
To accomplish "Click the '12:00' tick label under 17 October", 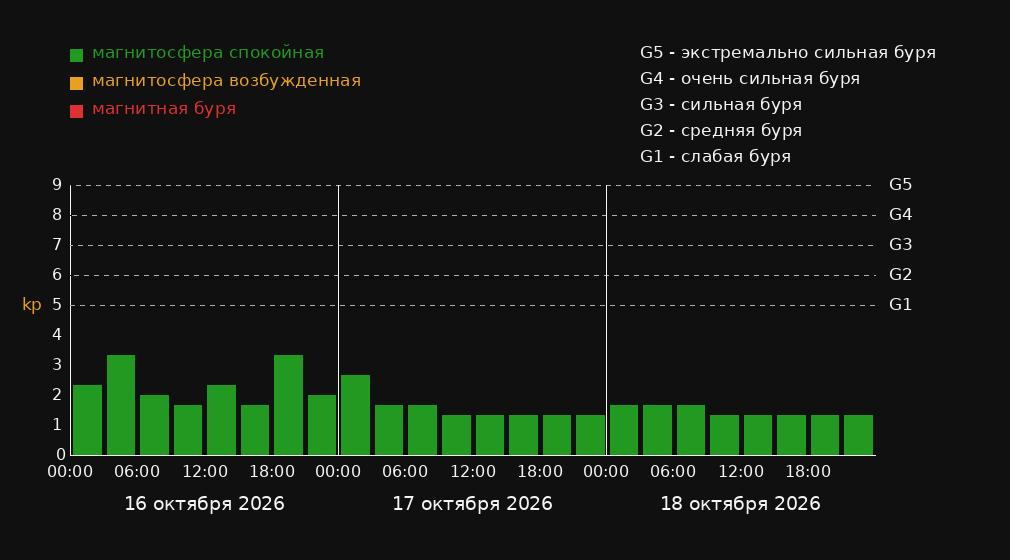I will (x=473, y=472).
